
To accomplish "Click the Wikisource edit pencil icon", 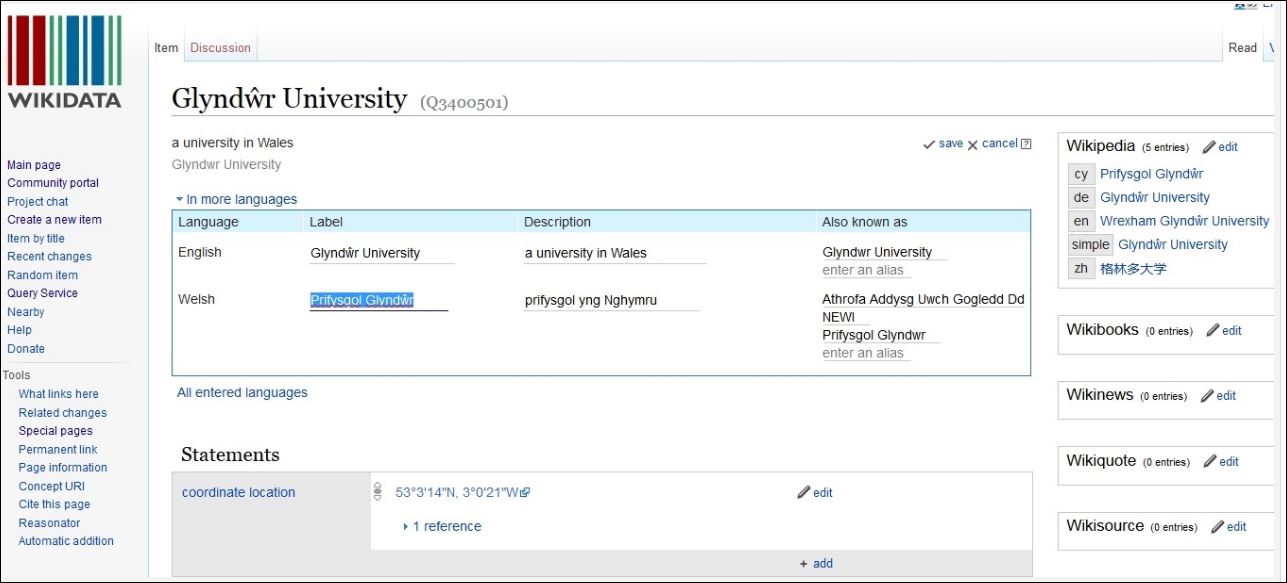I will 1217,527.
